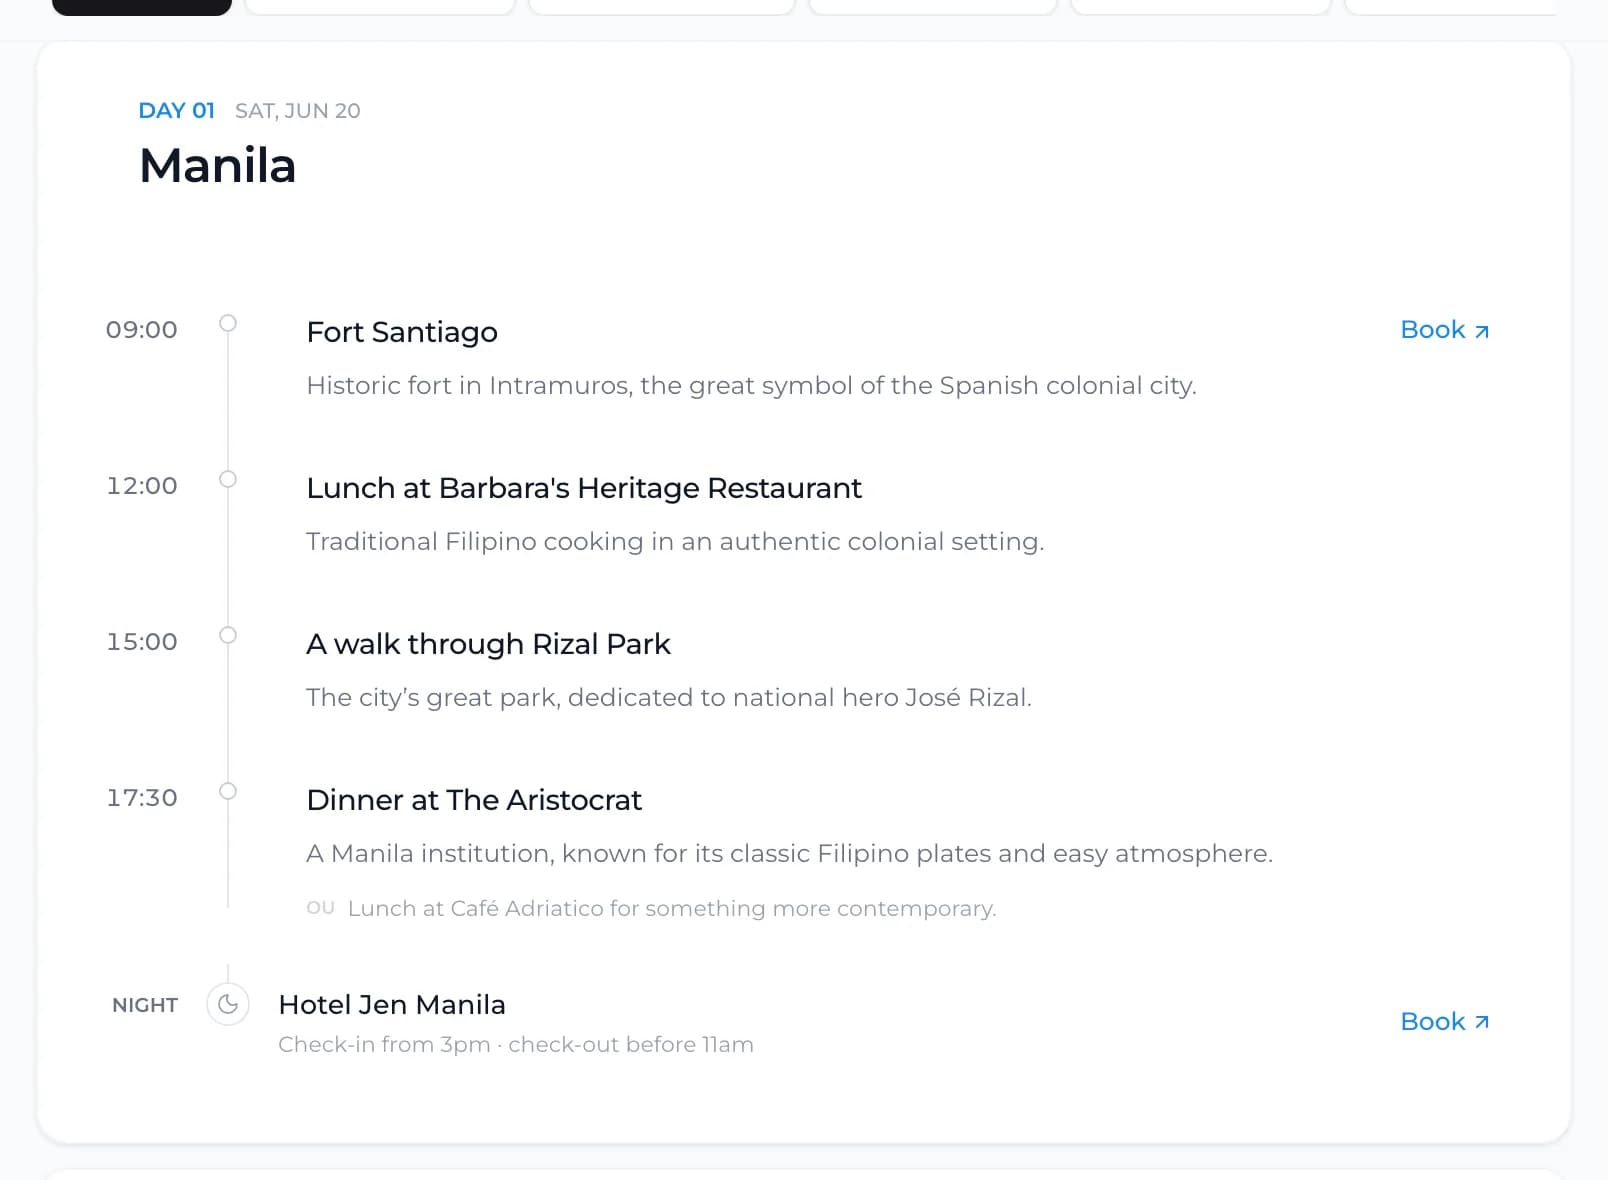Open Lunch at Barbara's Heritage Restaurant entry
This screenshot has height=1180, width=1608.
(x=584, y=488)
